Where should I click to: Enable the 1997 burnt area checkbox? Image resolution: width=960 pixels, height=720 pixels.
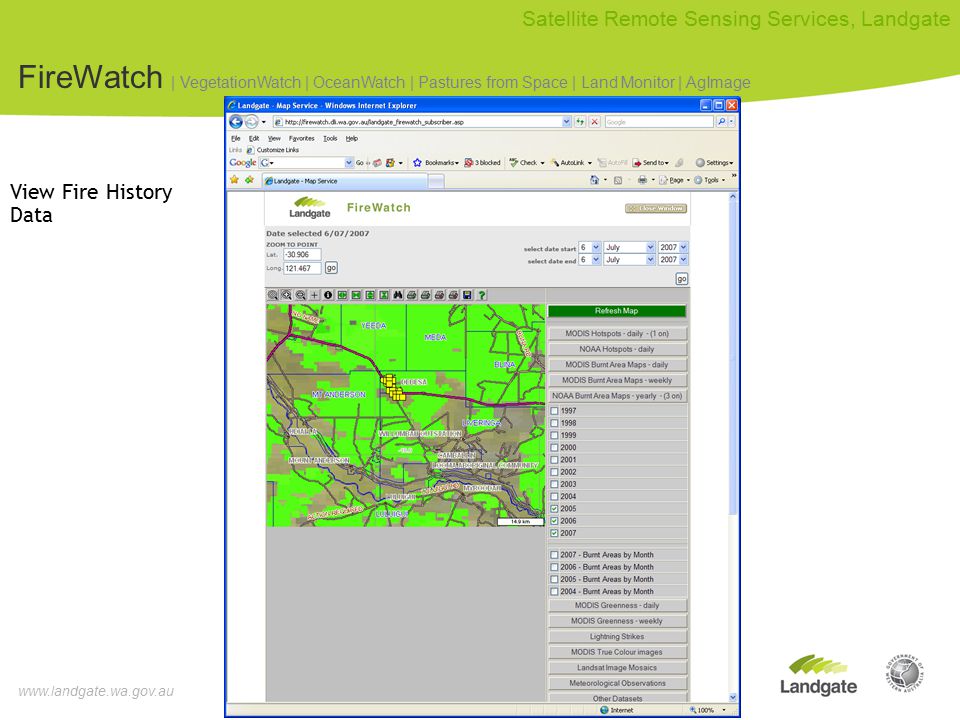(554, 411)
